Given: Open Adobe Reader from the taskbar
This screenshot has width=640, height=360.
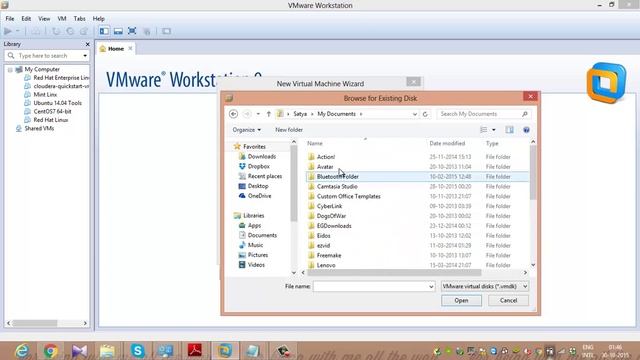Looking at the screenshot, I should tap(195, 351).
